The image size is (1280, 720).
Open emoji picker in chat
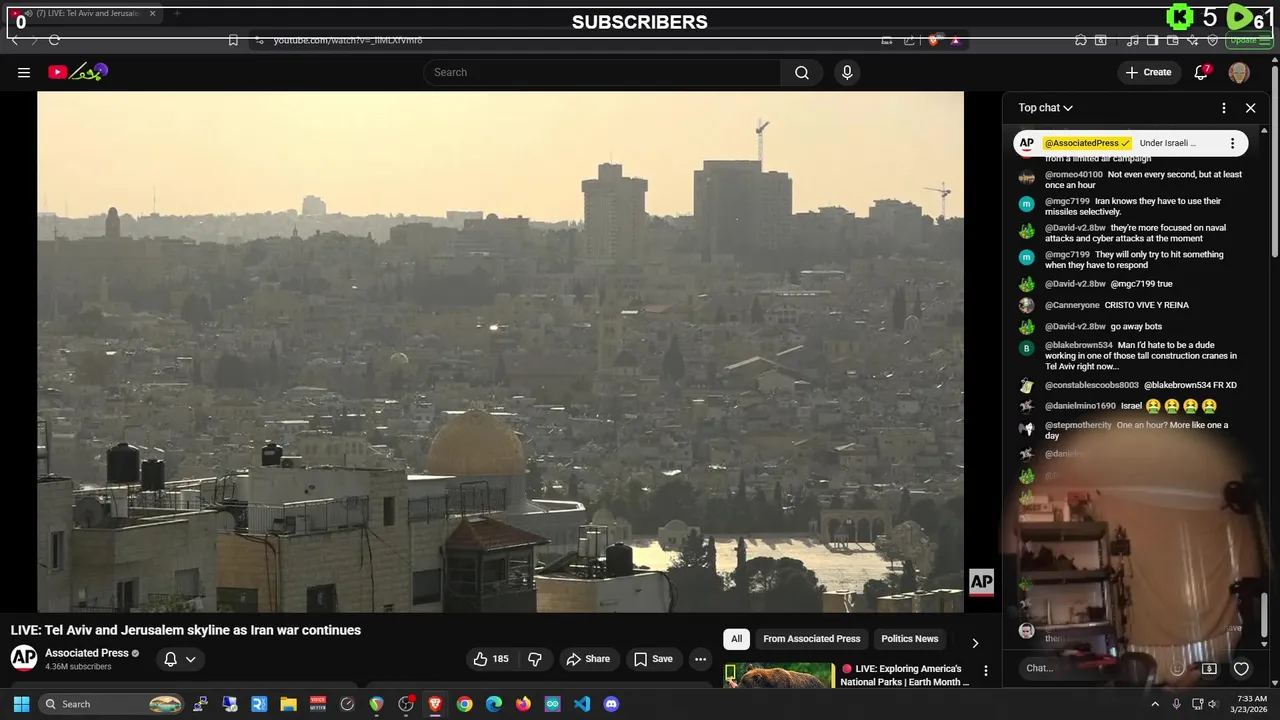[x=1178, y=668]
